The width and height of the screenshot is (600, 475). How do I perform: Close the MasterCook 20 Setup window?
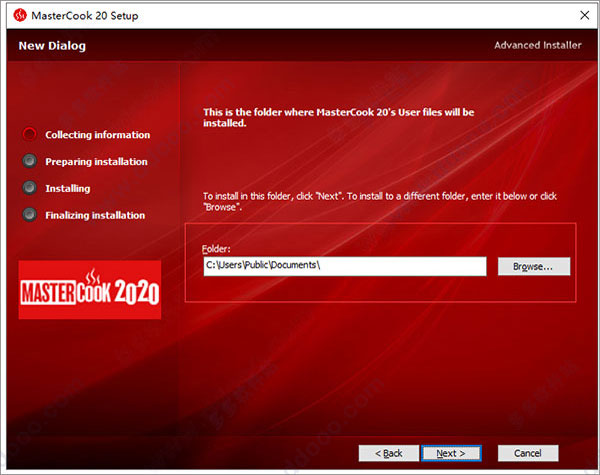point(581,16)
